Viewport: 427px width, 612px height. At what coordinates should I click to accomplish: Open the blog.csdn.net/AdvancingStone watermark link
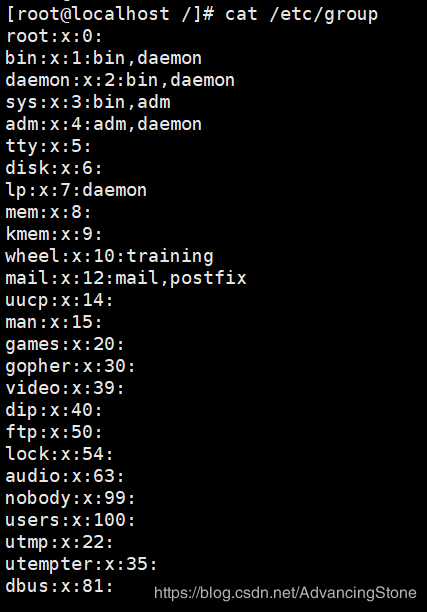[x=285, y=593]
